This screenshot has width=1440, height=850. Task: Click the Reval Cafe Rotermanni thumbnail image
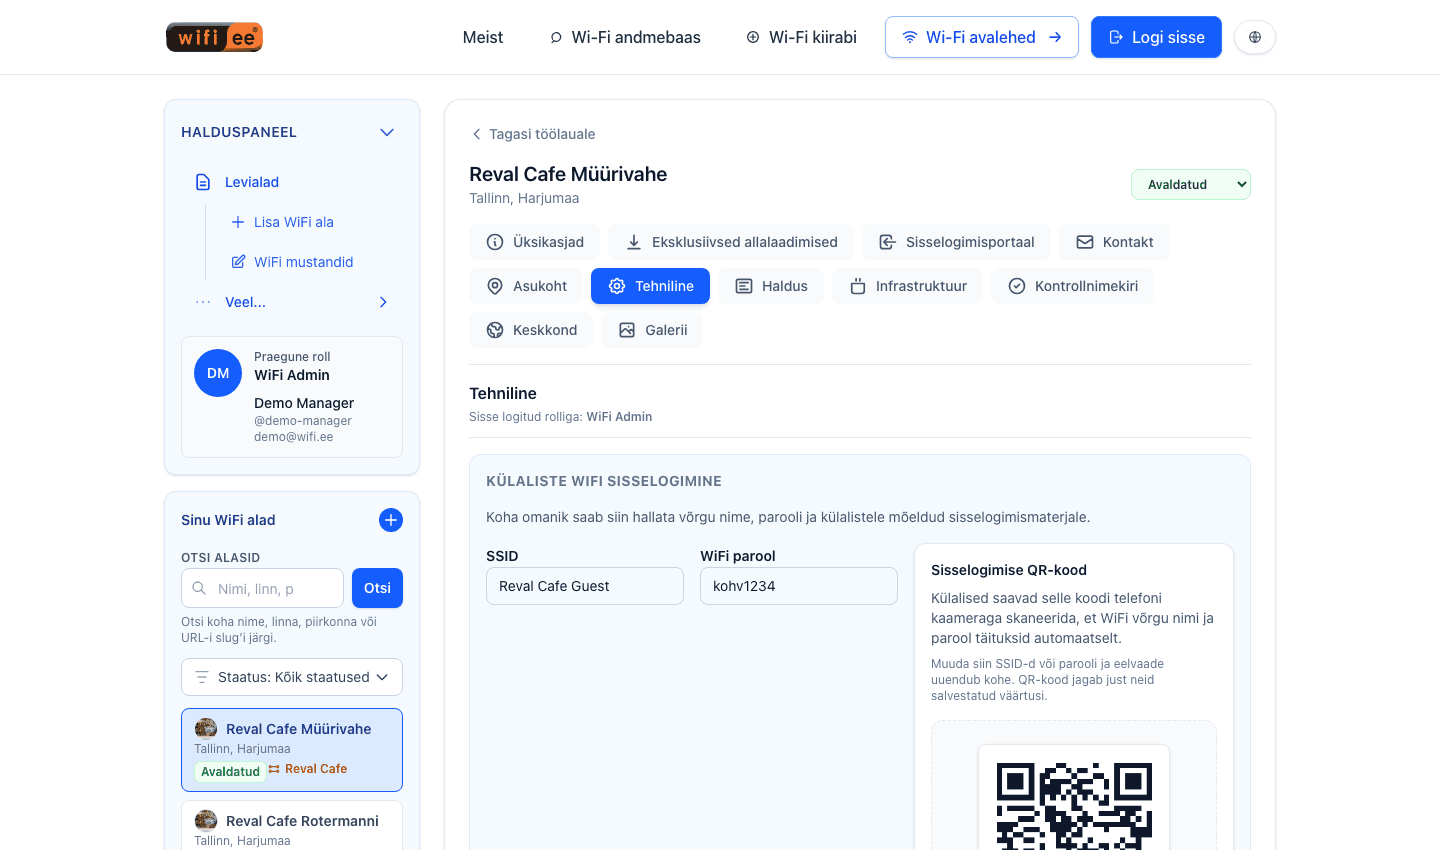click(206, 820)
